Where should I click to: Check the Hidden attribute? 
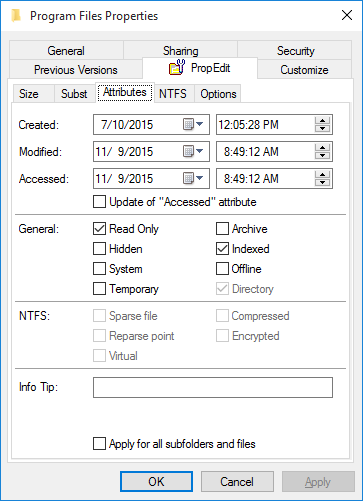click(99, 249)
